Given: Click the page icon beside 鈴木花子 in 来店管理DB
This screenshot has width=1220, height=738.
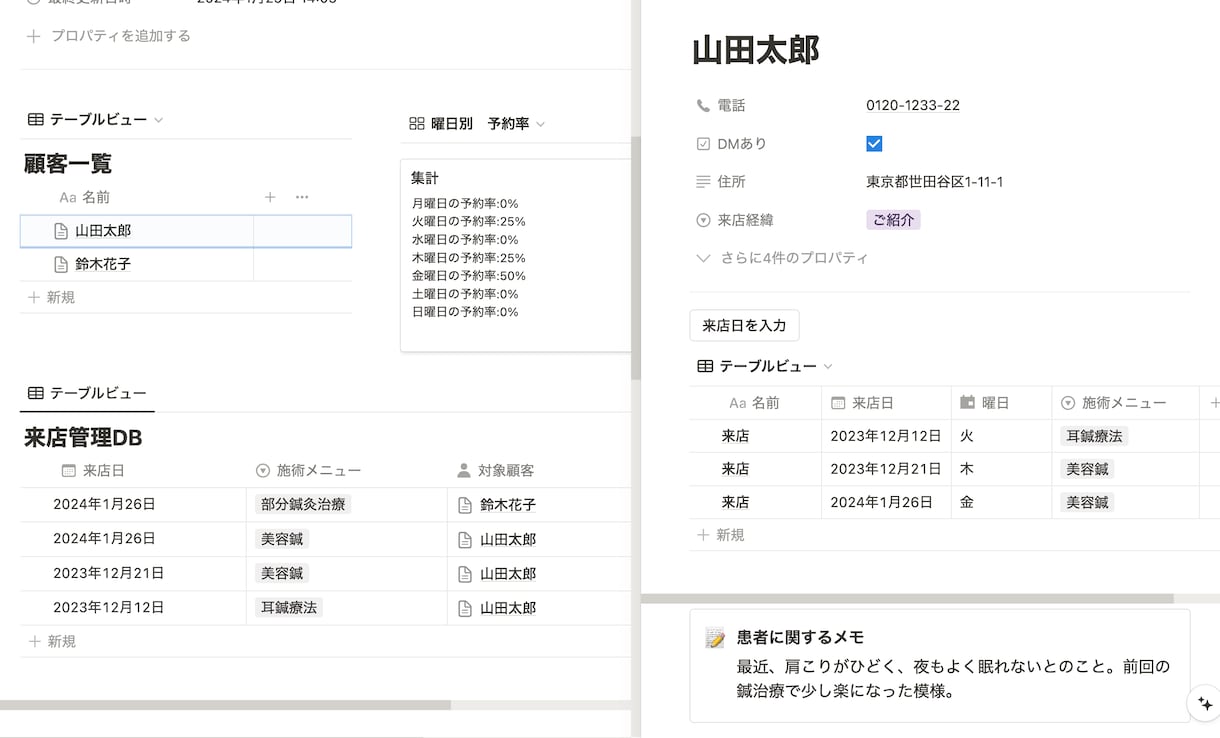Looking at the screenshot, I should click(x=464, y=506).
